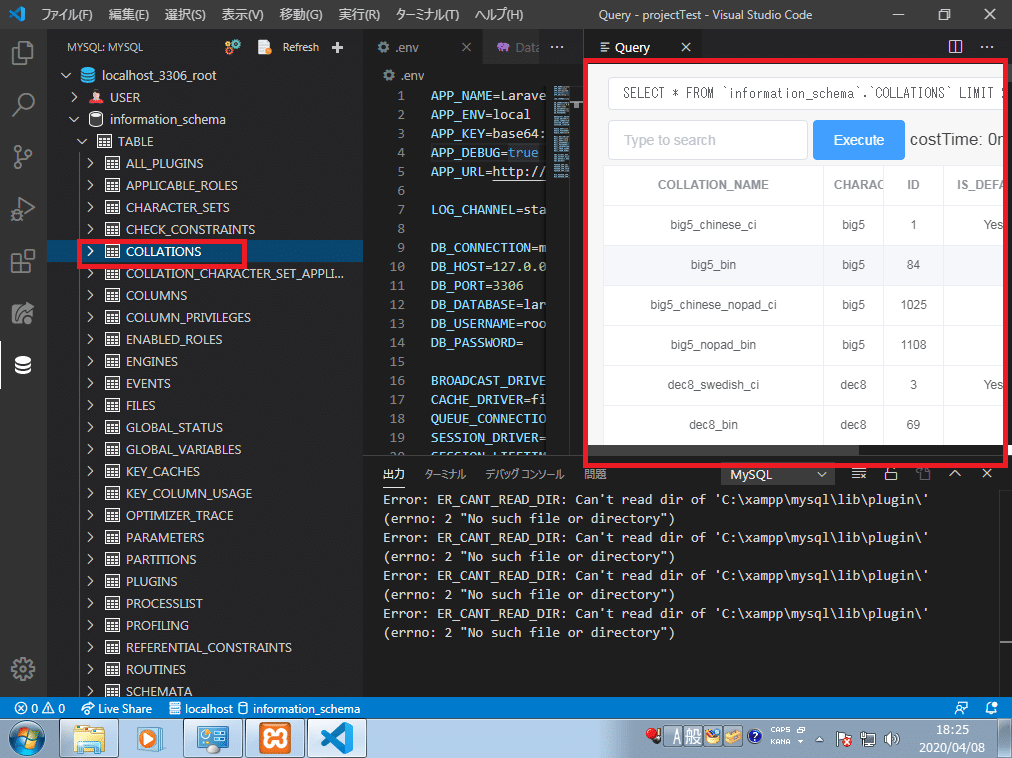This screenshot has width=1012, height=758.
Task: Expand the COLUMNS table
Action: tap(90, 295)
